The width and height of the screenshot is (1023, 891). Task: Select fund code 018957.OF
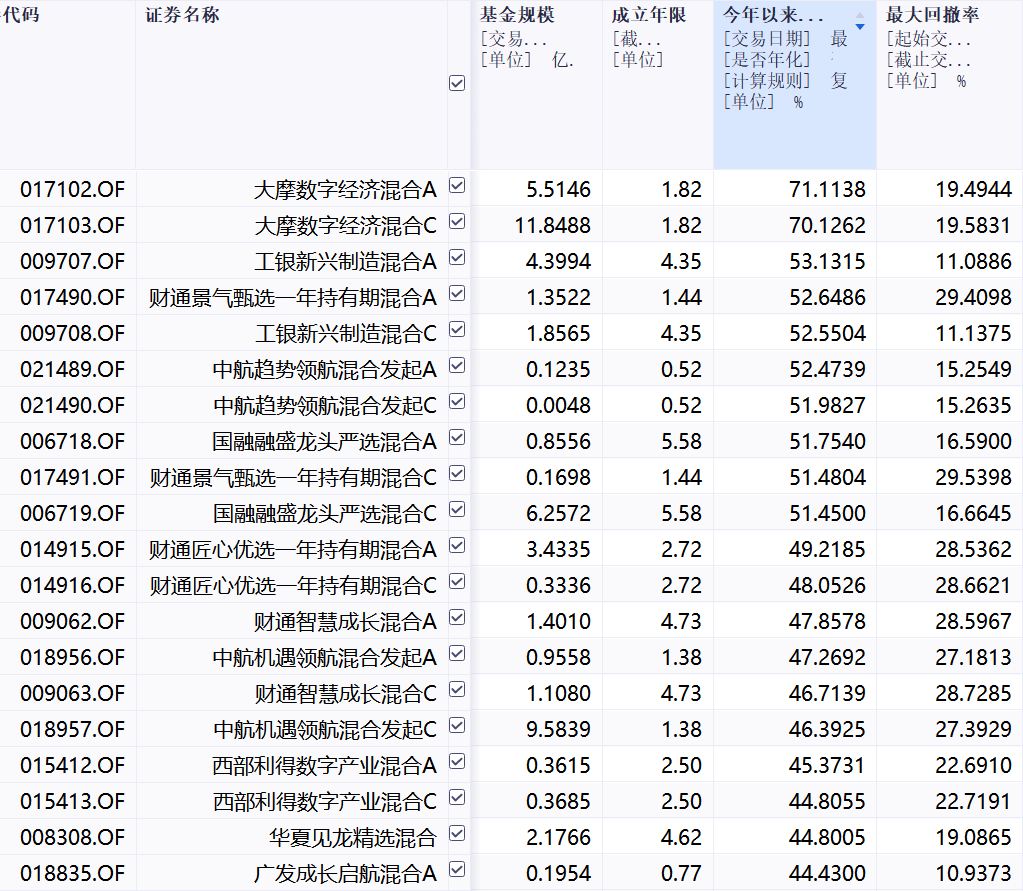click(72, 729)
